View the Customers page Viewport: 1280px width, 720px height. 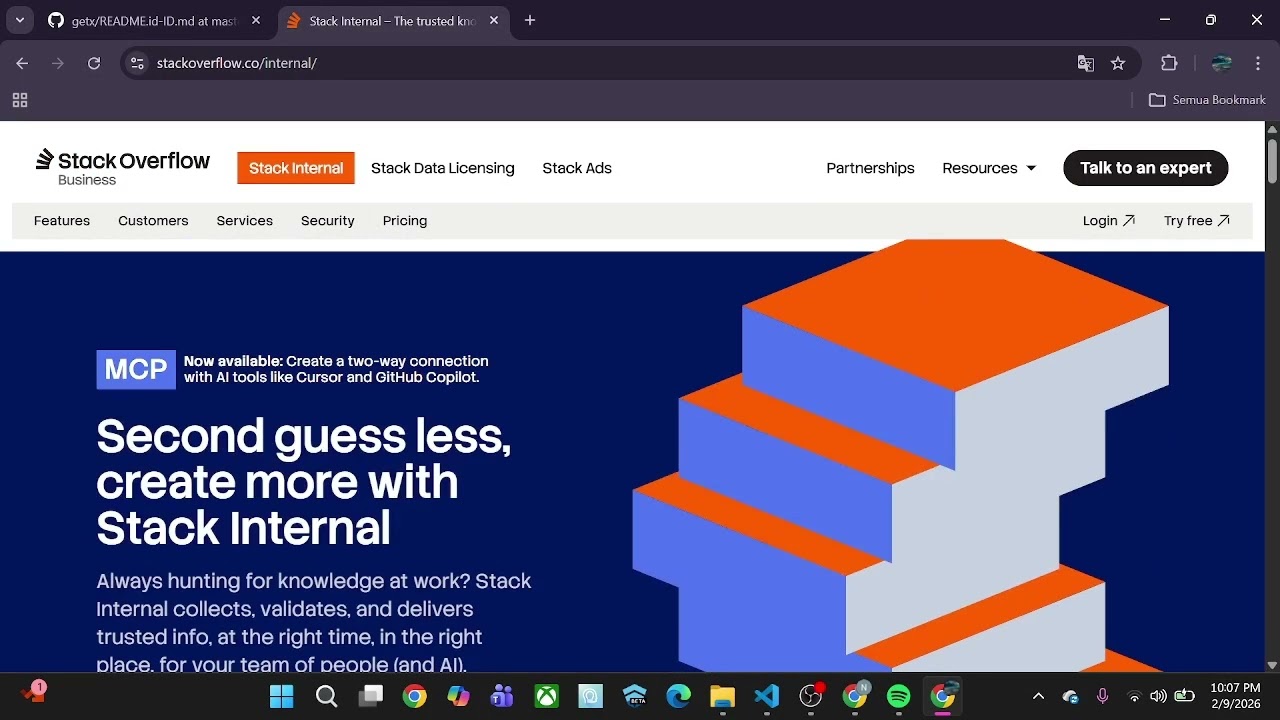(153, 221)
